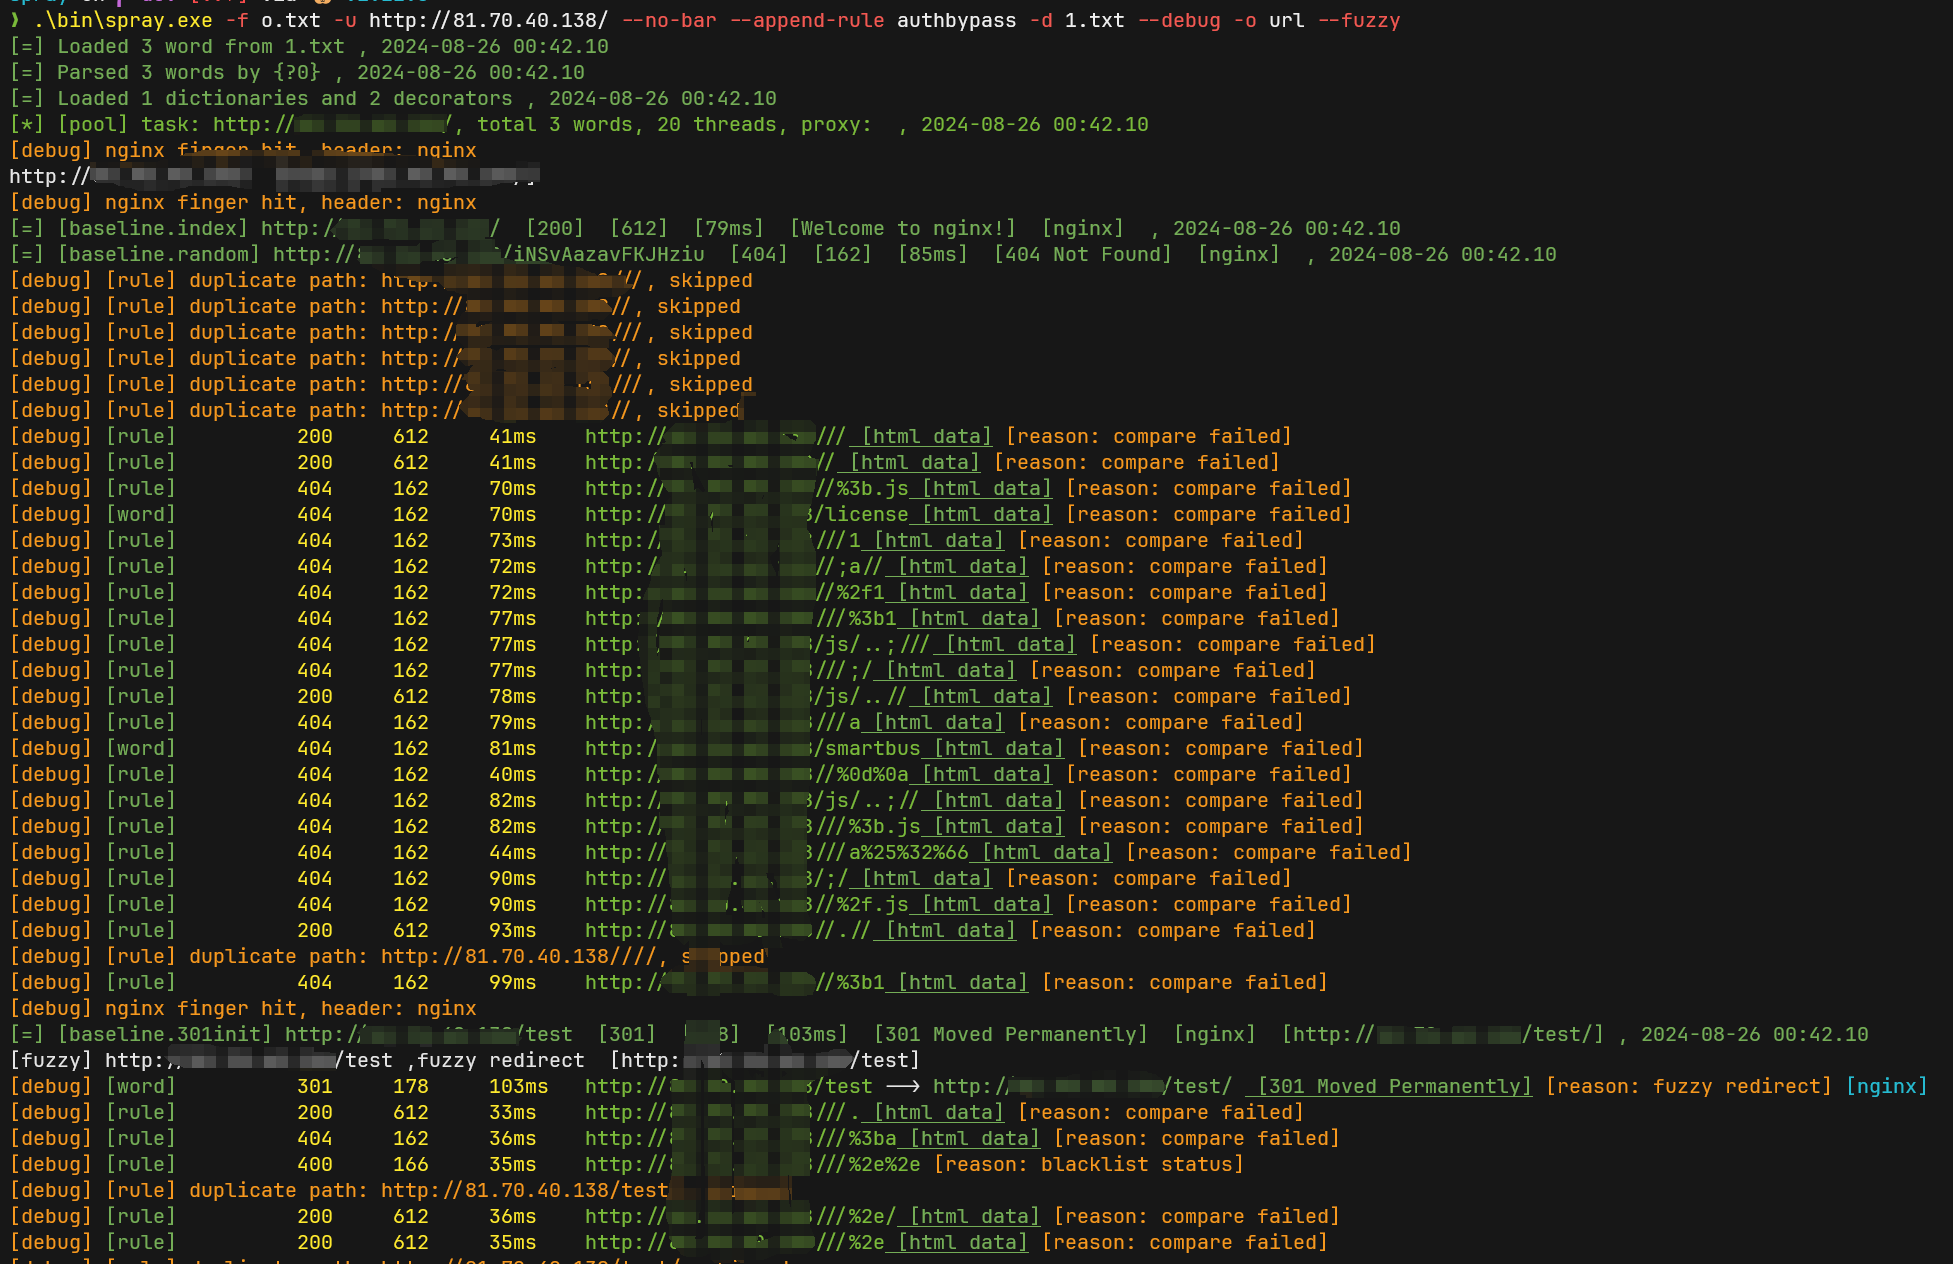This screenshot has height=1264, width=1953.
Task: Click the ///;/ path entry
Action: click(x=843, y=670)
